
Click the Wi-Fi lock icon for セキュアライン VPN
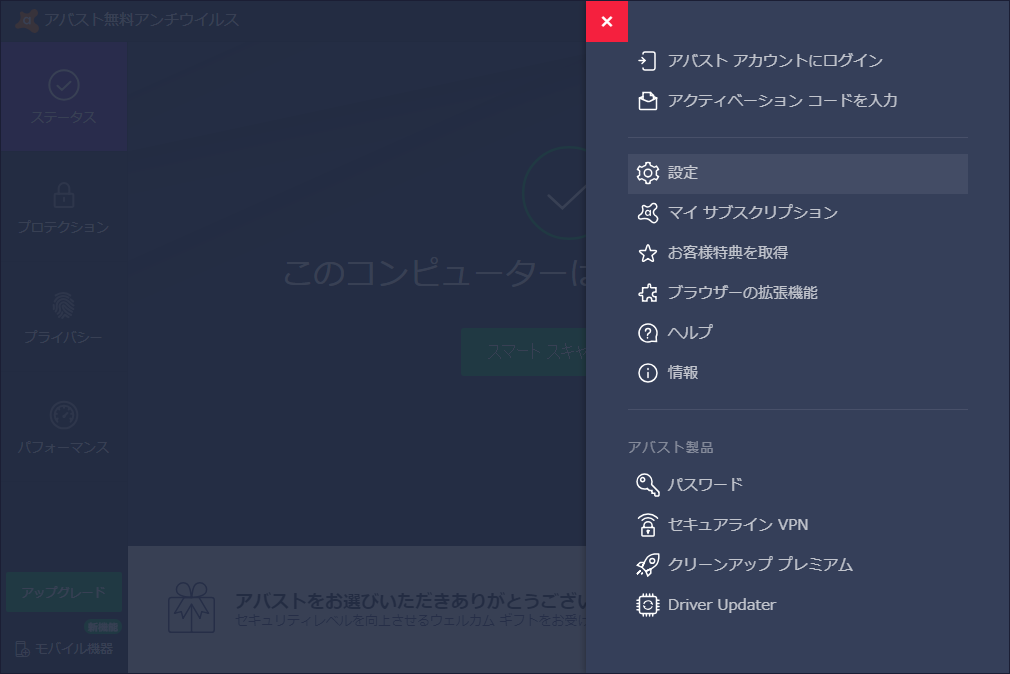point(647,525)
